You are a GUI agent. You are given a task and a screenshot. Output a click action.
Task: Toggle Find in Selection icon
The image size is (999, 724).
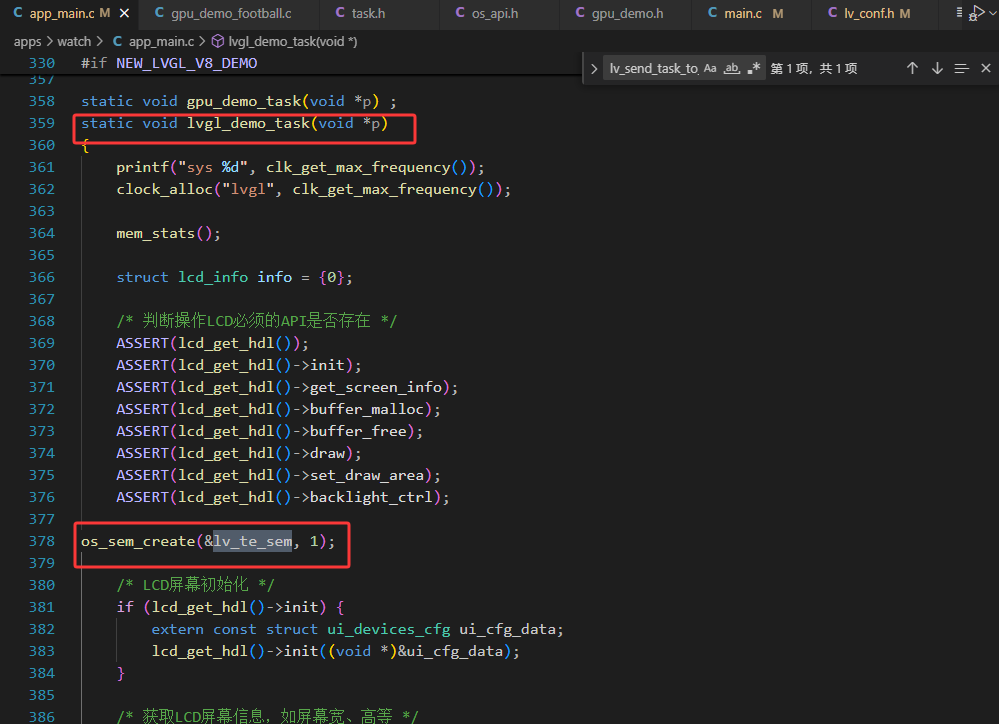(961, 68)
